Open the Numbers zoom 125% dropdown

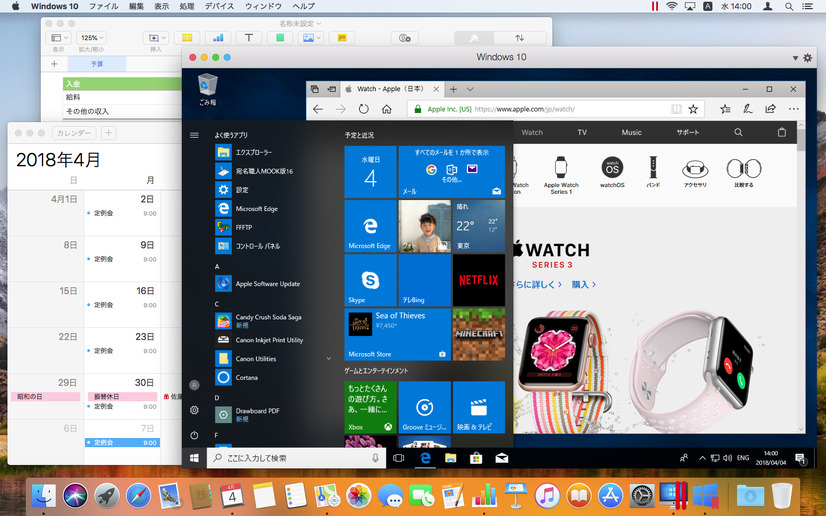click(92, 38)
